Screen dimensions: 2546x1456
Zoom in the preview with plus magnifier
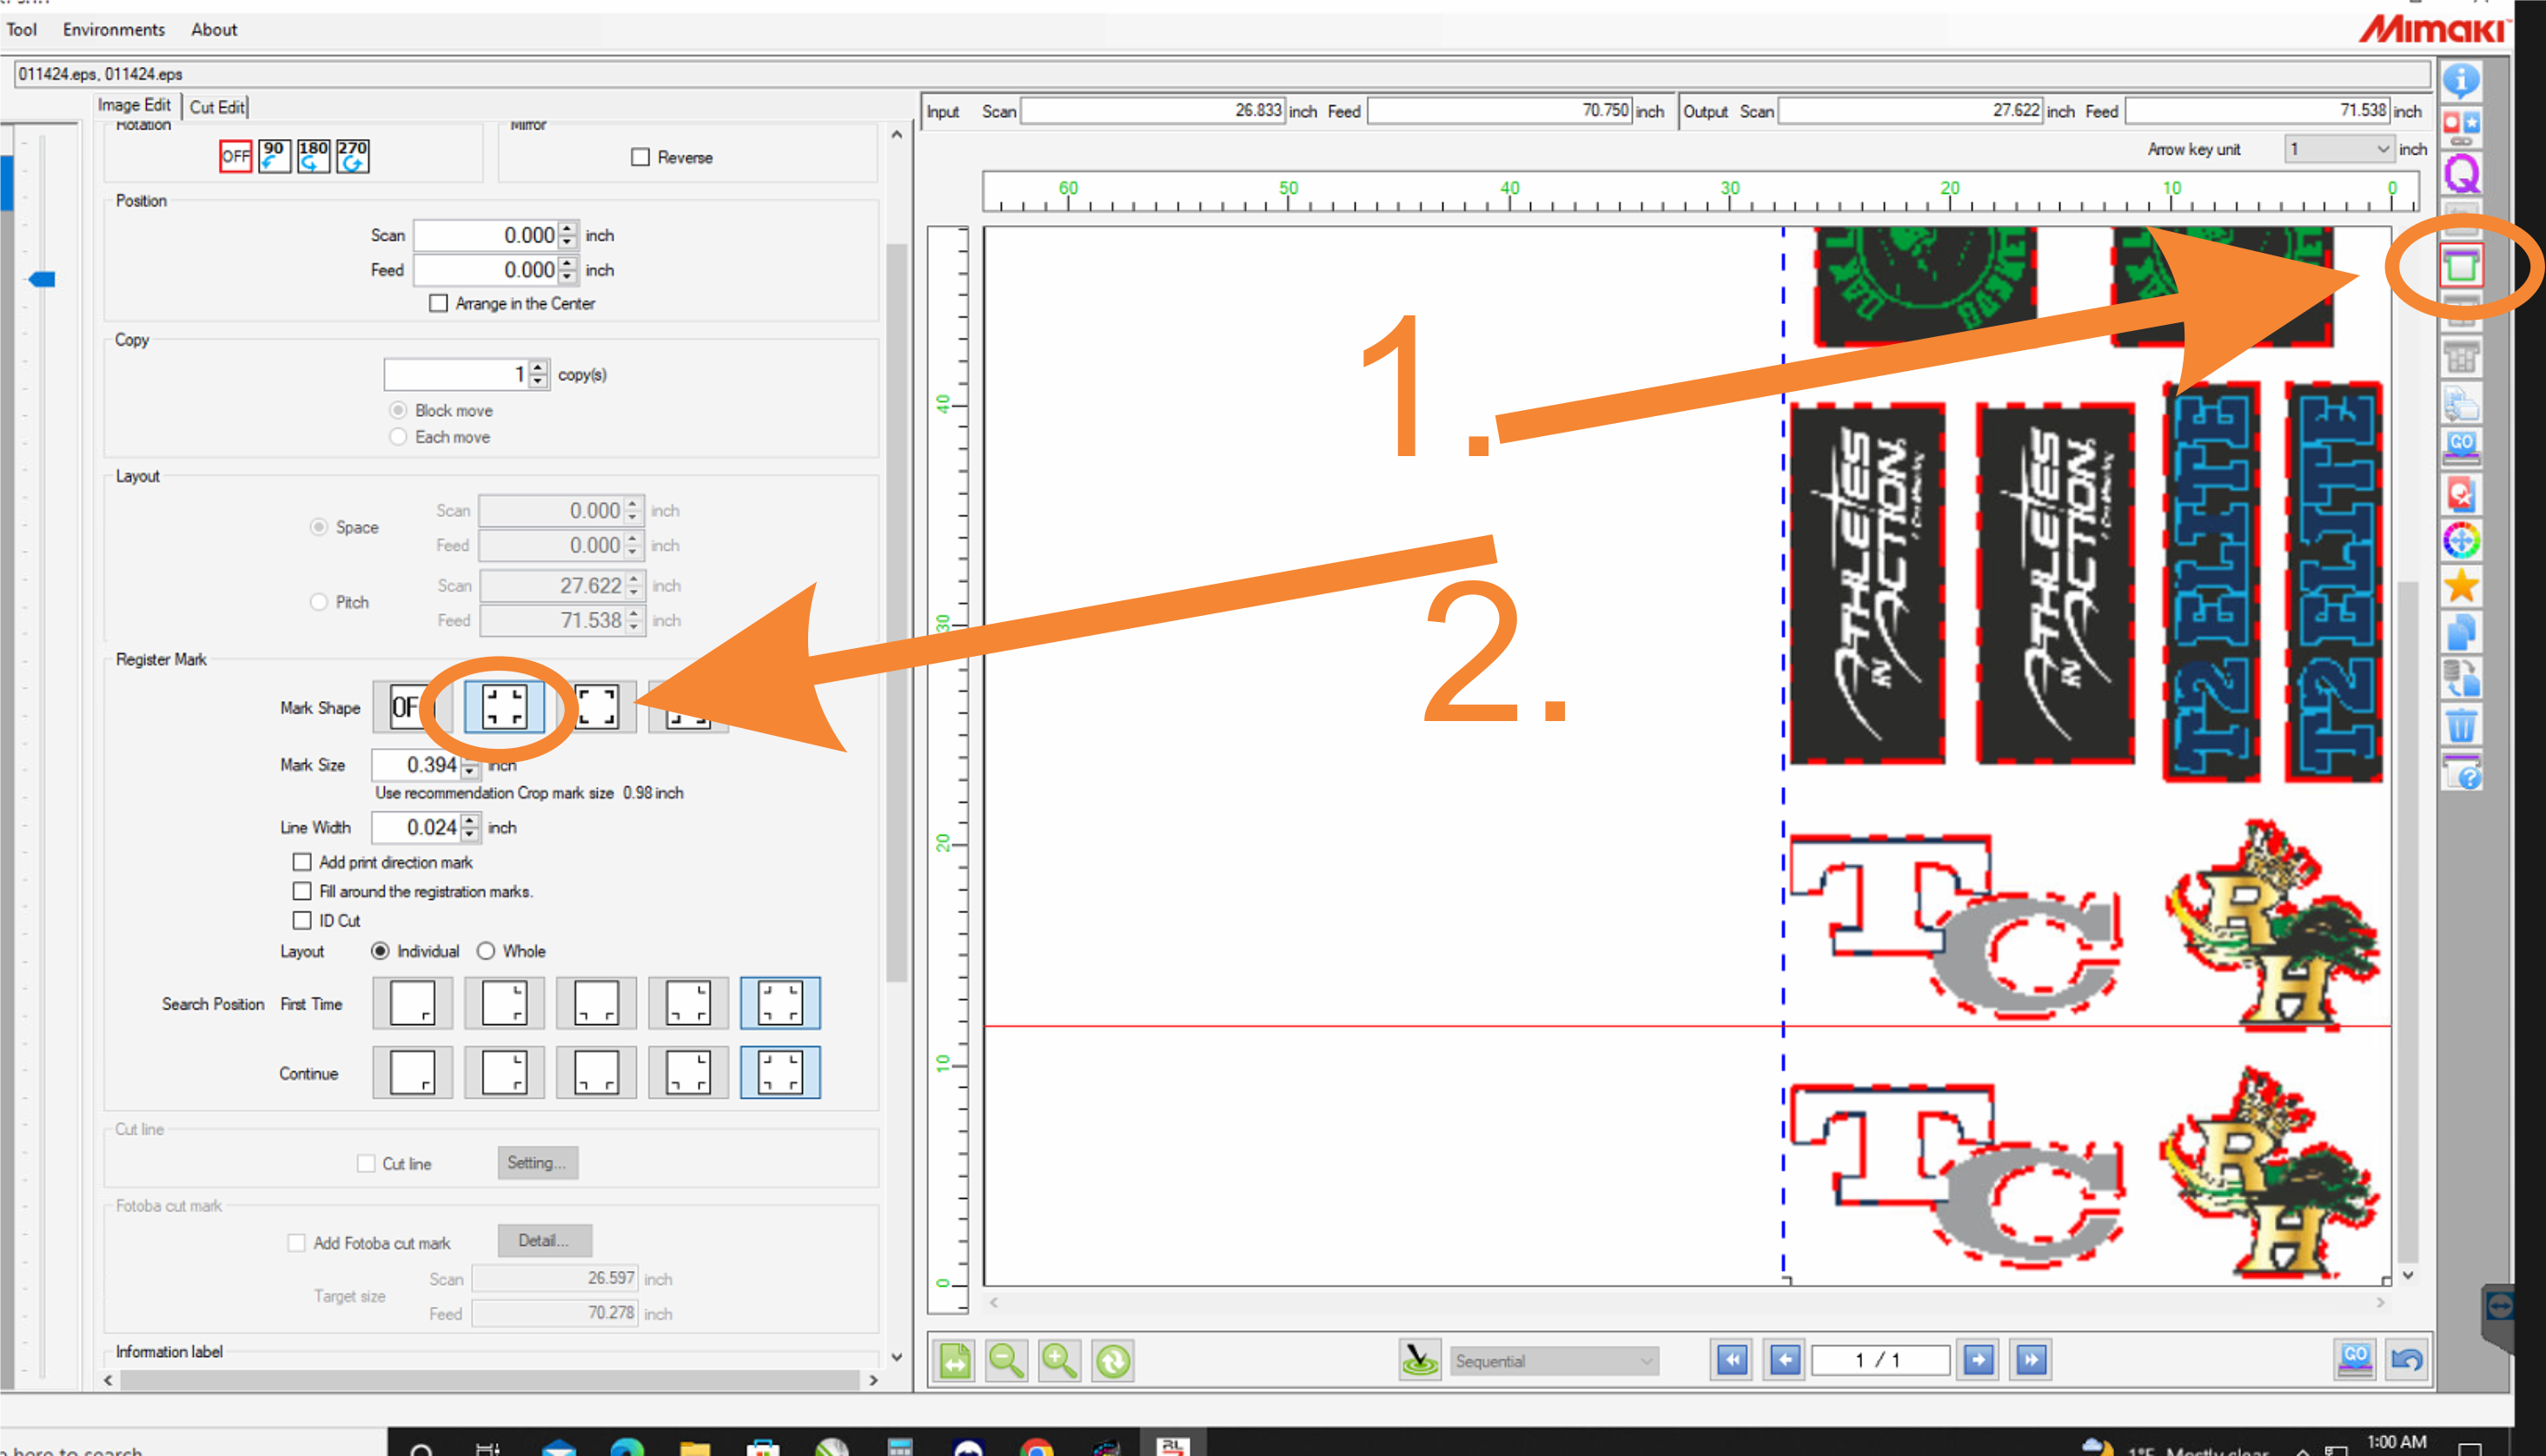pos(1059,1361)
